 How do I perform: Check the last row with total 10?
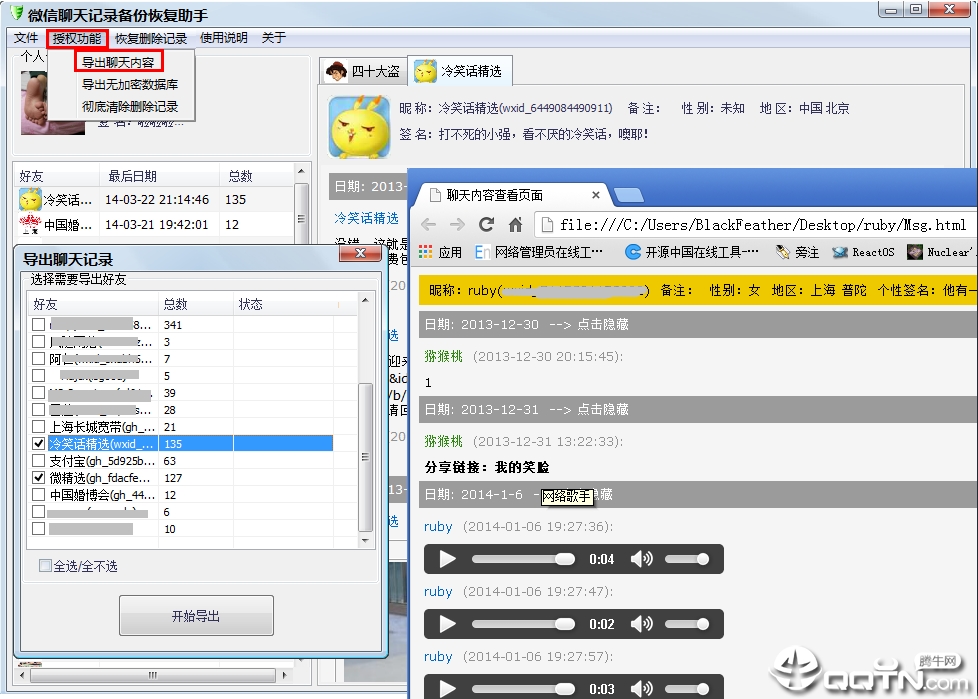pyautogui.click(x=39, y=529)
